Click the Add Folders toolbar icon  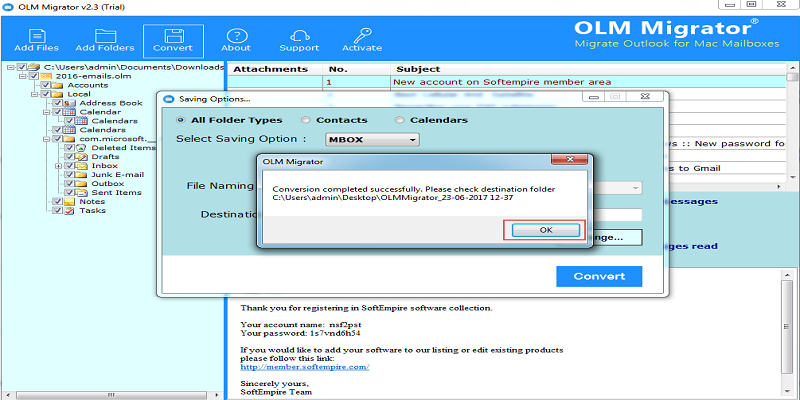[x=105, y=37]
